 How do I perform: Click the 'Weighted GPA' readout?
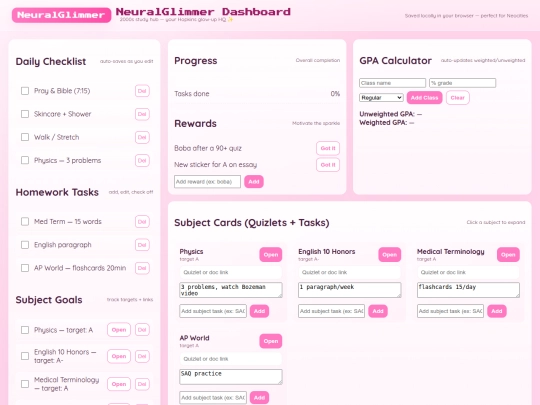coord(387,123)
